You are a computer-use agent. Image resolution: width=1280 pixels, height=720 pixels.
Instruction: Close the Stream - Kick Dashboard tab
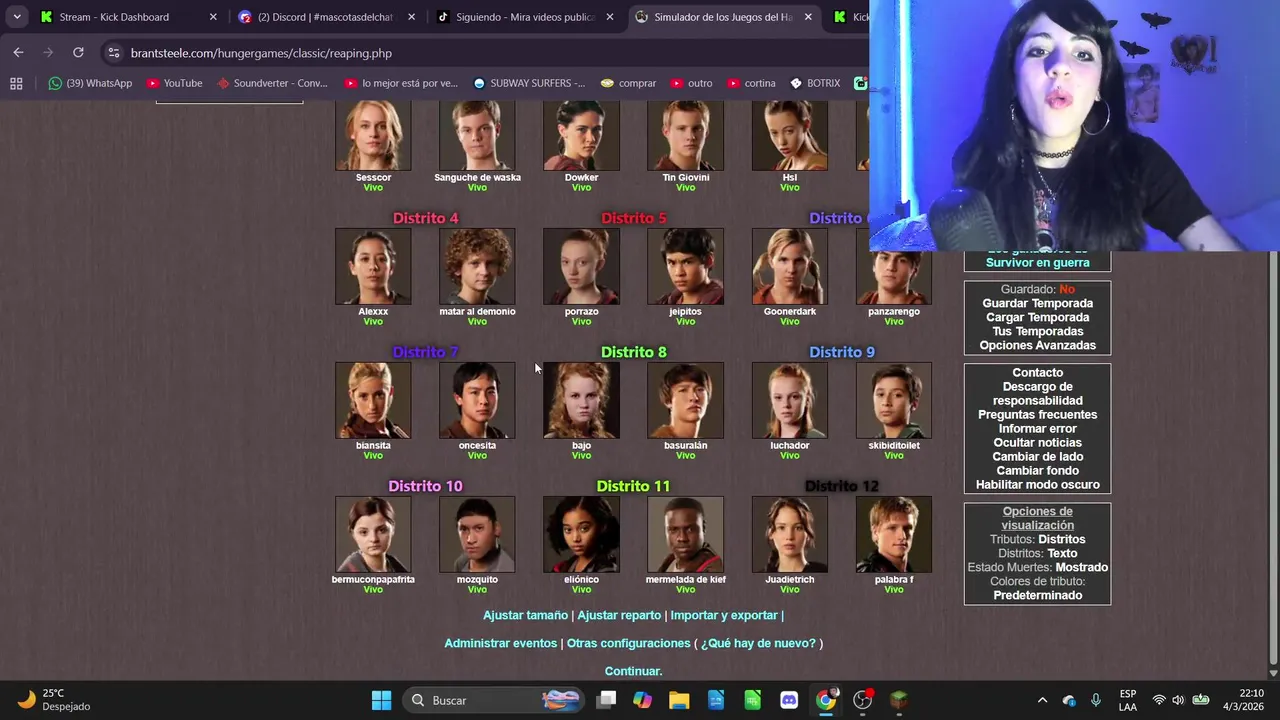(213, 17)
